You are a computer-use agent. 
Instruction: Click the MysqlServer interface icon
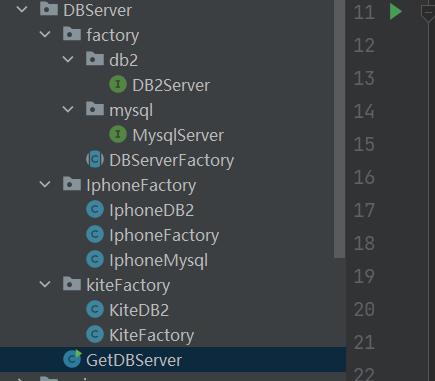click(x=118, y=134)
